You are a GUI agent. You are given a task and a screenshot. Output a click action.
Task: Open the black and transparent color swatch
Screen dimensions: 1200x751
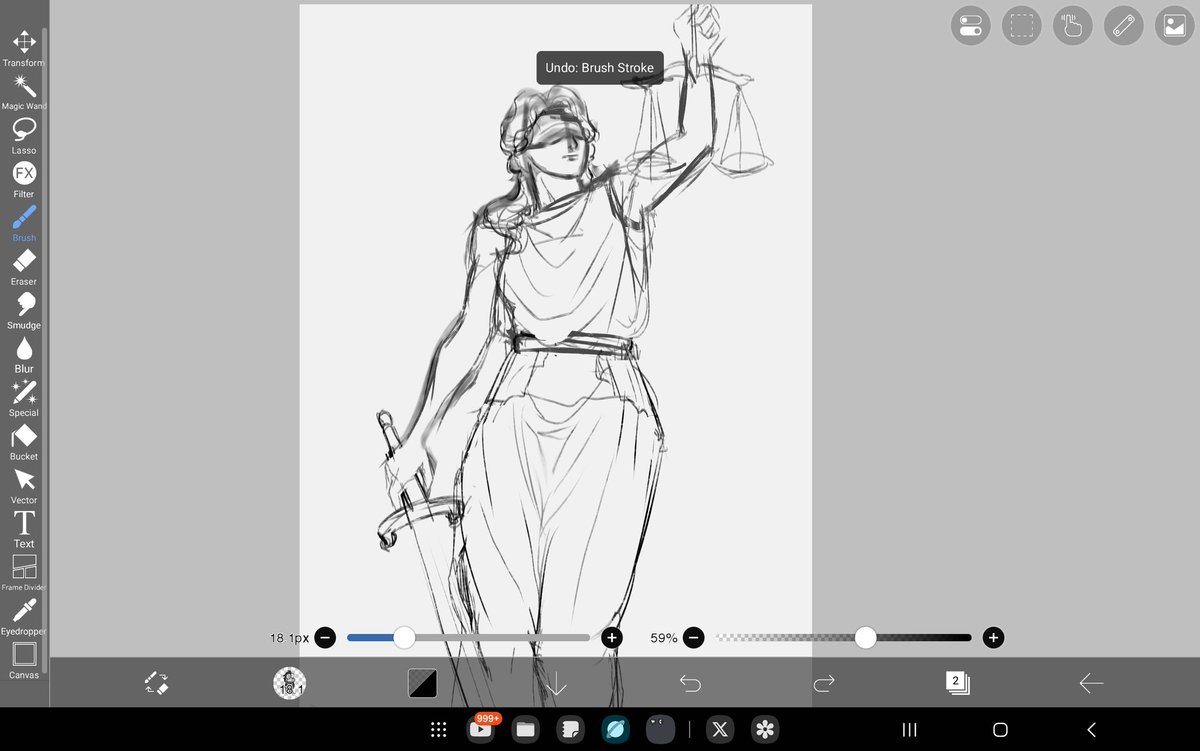click(422, 683)
